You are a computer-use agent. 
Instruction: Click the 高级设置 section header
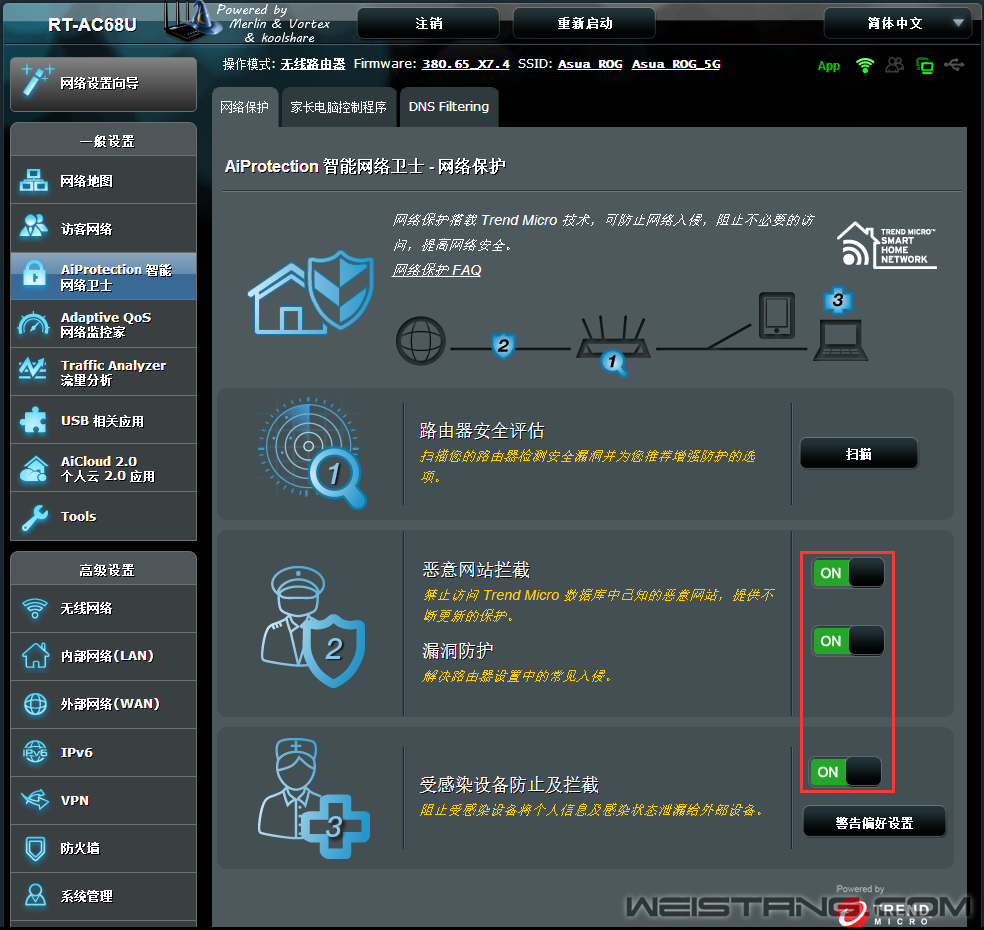click(x=104, y=569)
